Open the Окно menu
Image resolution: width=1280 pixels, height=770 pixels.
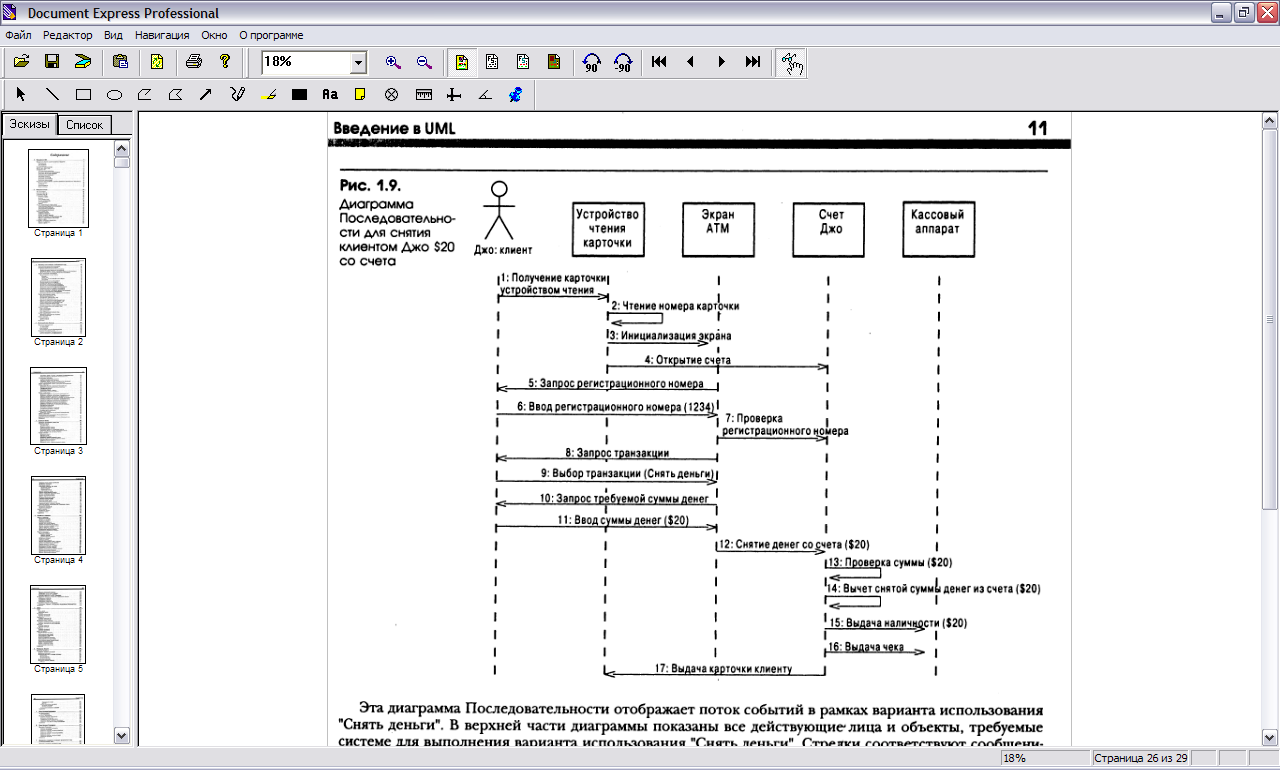pyautogui.click(x=214, y=35)
